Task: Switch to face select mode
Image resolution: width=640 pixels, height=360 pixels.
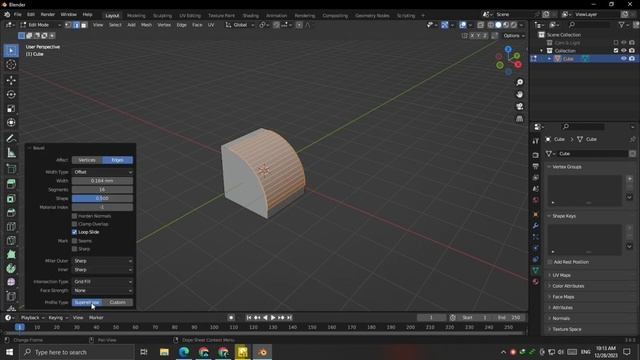Action: pos(84,25)
